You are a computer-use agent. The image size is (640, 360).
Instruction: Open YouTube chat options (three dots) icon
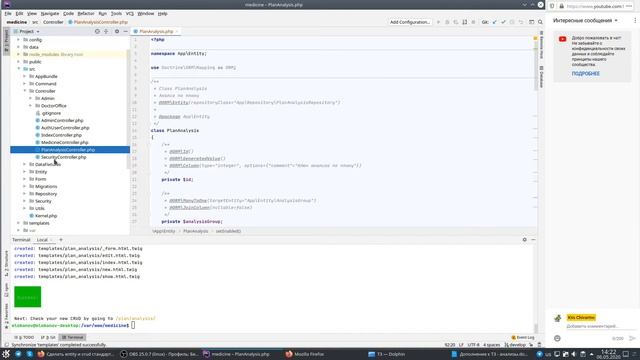tap(635, 20)
